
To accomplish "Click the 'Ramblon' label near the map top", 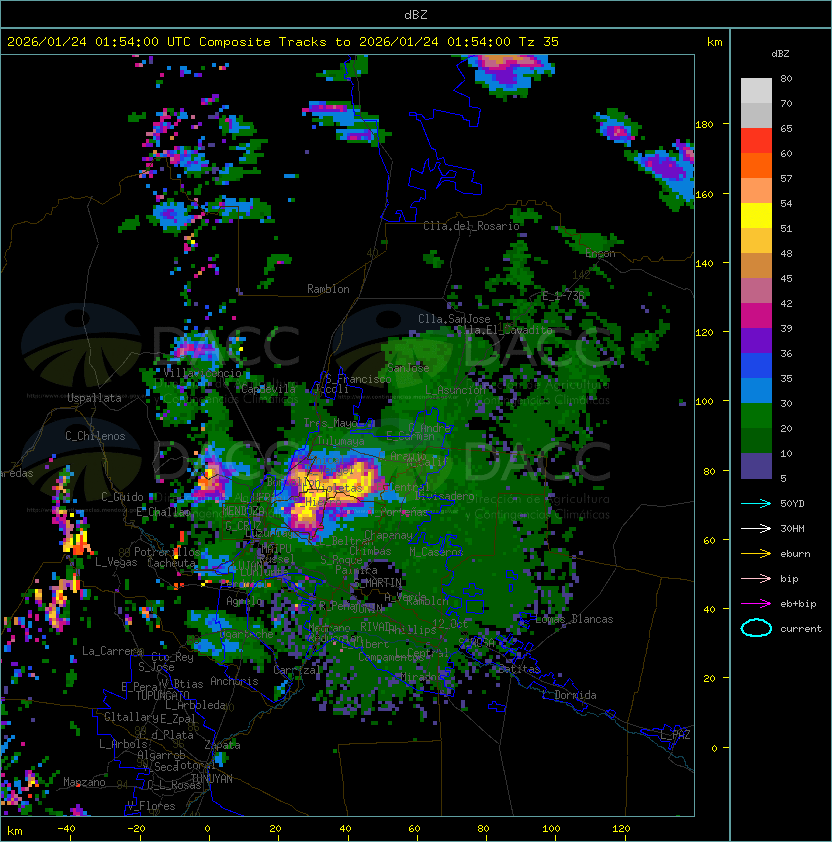I will [x=328, y=289].
